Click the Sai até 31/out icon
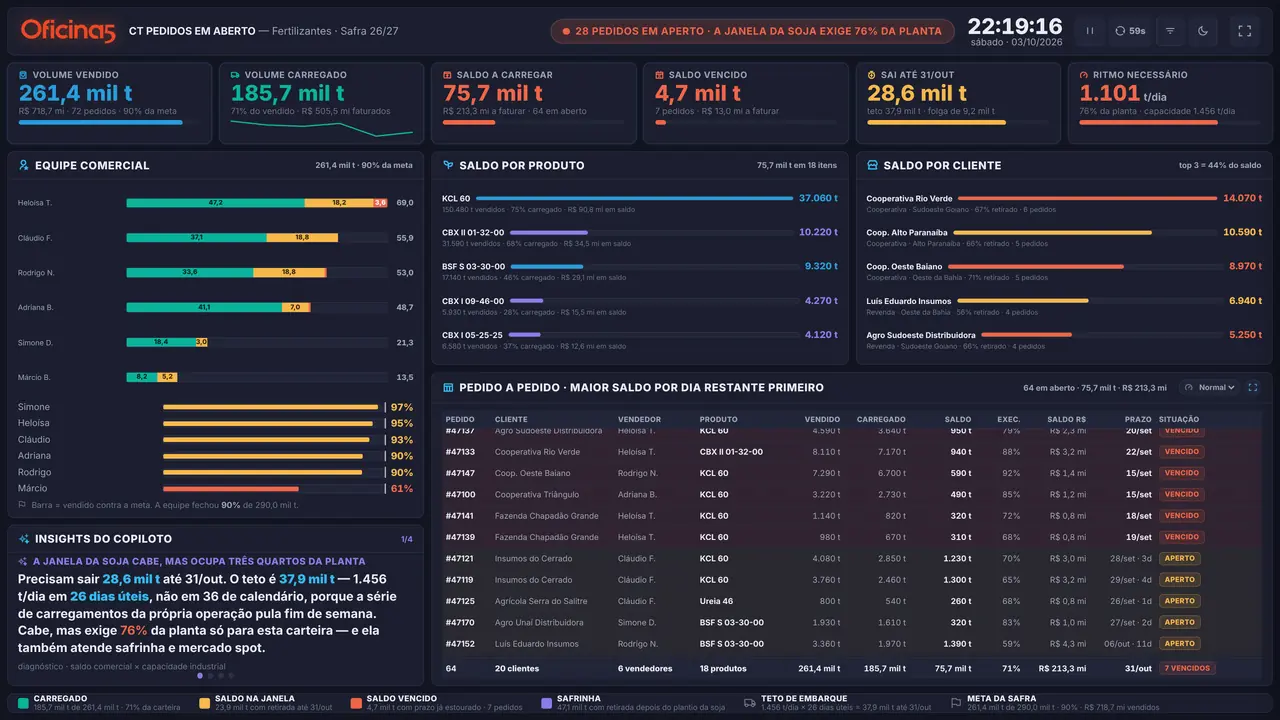The width and height of the screenshot is (1280, 720). 872,75
